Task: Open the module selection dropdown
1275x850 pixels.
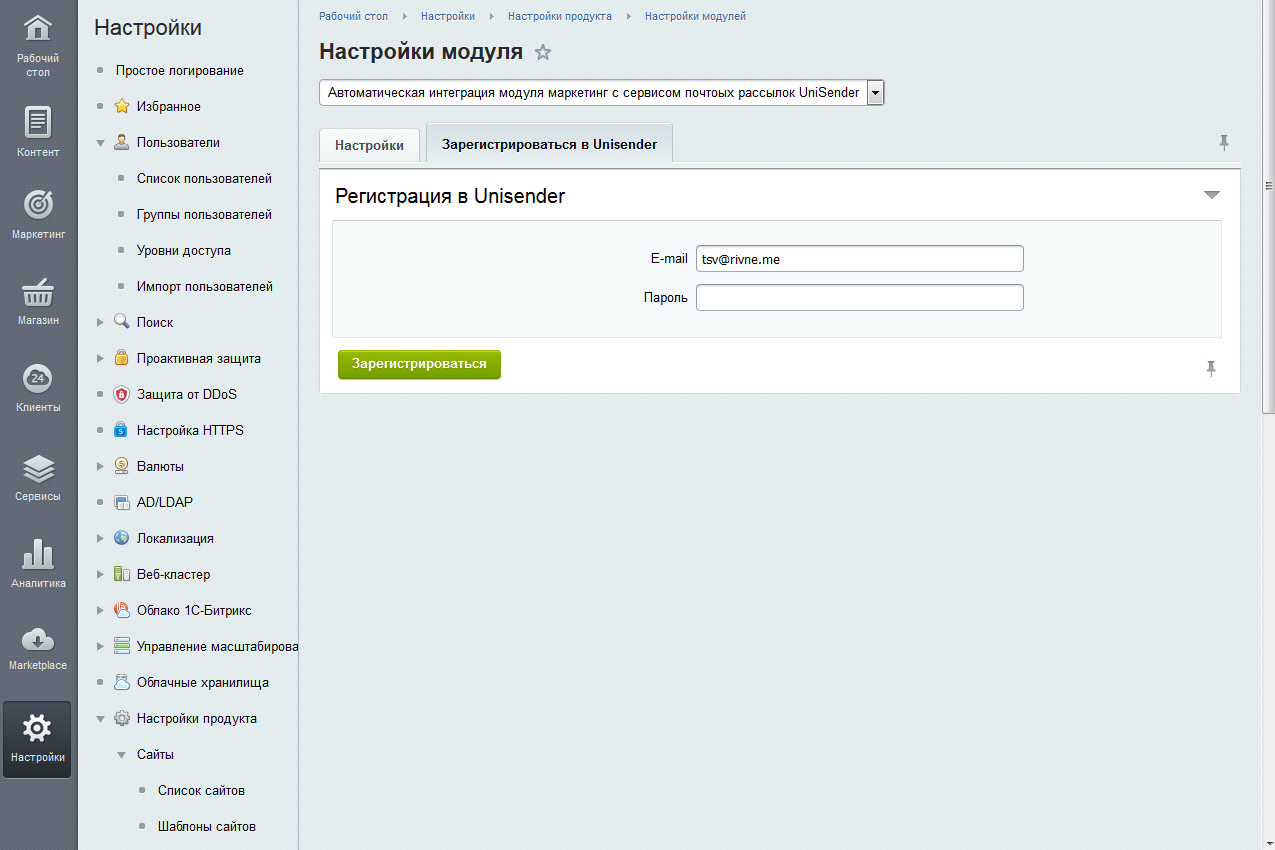Action: pyautogui.click(x=875, y=93)
